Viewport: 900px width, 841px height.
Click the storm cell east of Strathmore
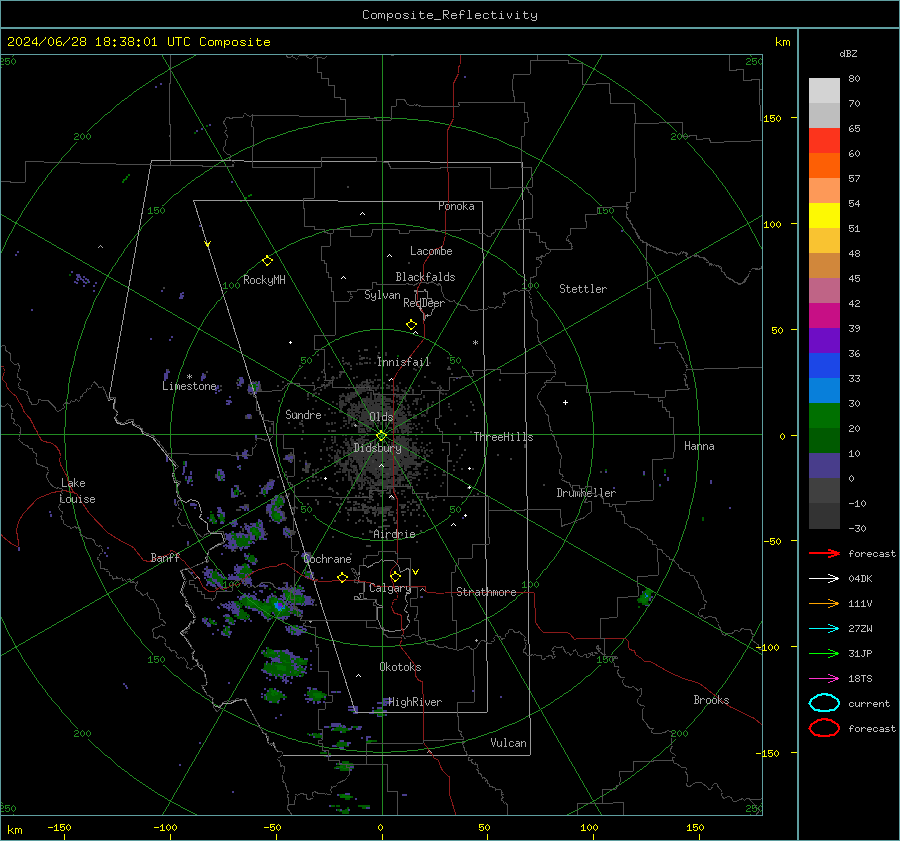pyautogui.click(x=646, y=598)
